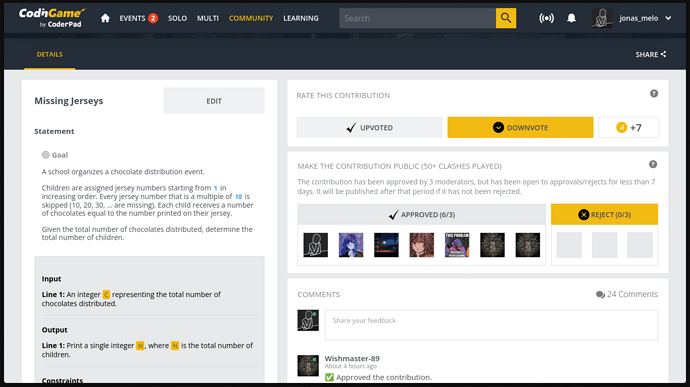This screenshot has width=690, height=387.
Task: Click the SHARE link
Action: click(x=650, y=55)
